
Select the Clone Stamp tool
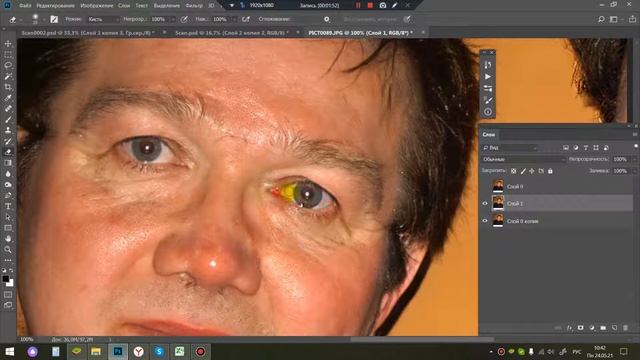pos(8,130)
